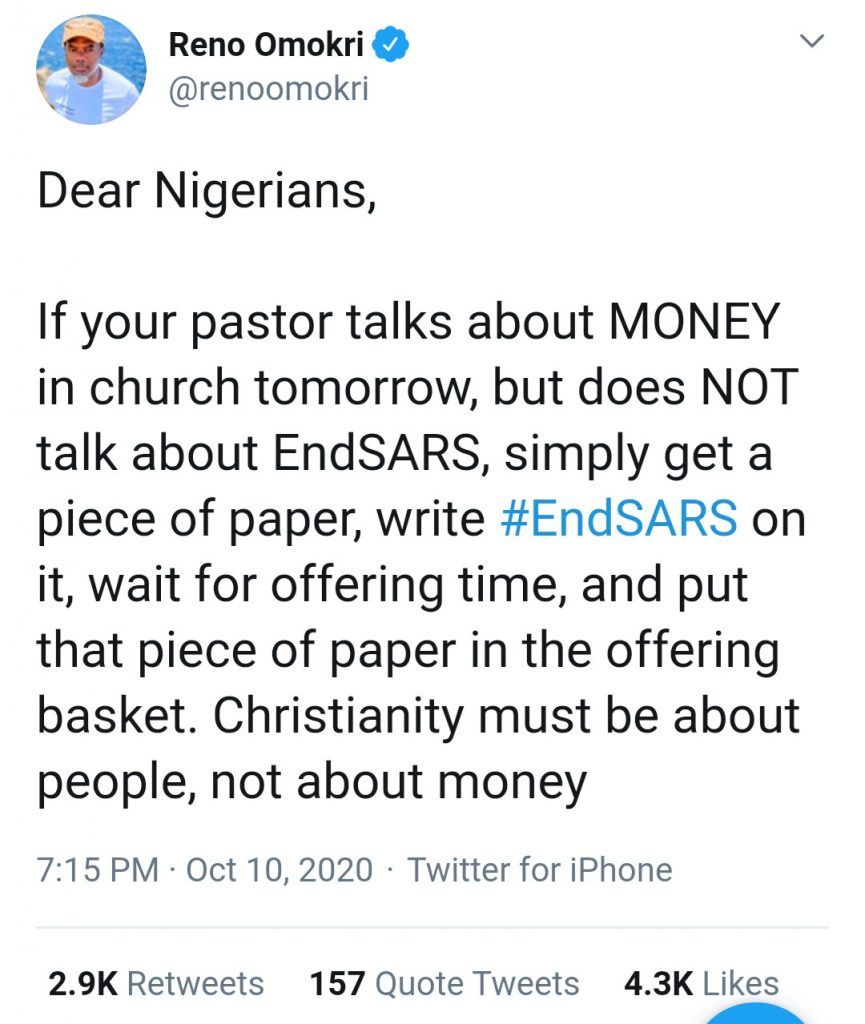Click the blue verified badge icon
Viewport: 865px width, 1024px height.
click(388, 46)
